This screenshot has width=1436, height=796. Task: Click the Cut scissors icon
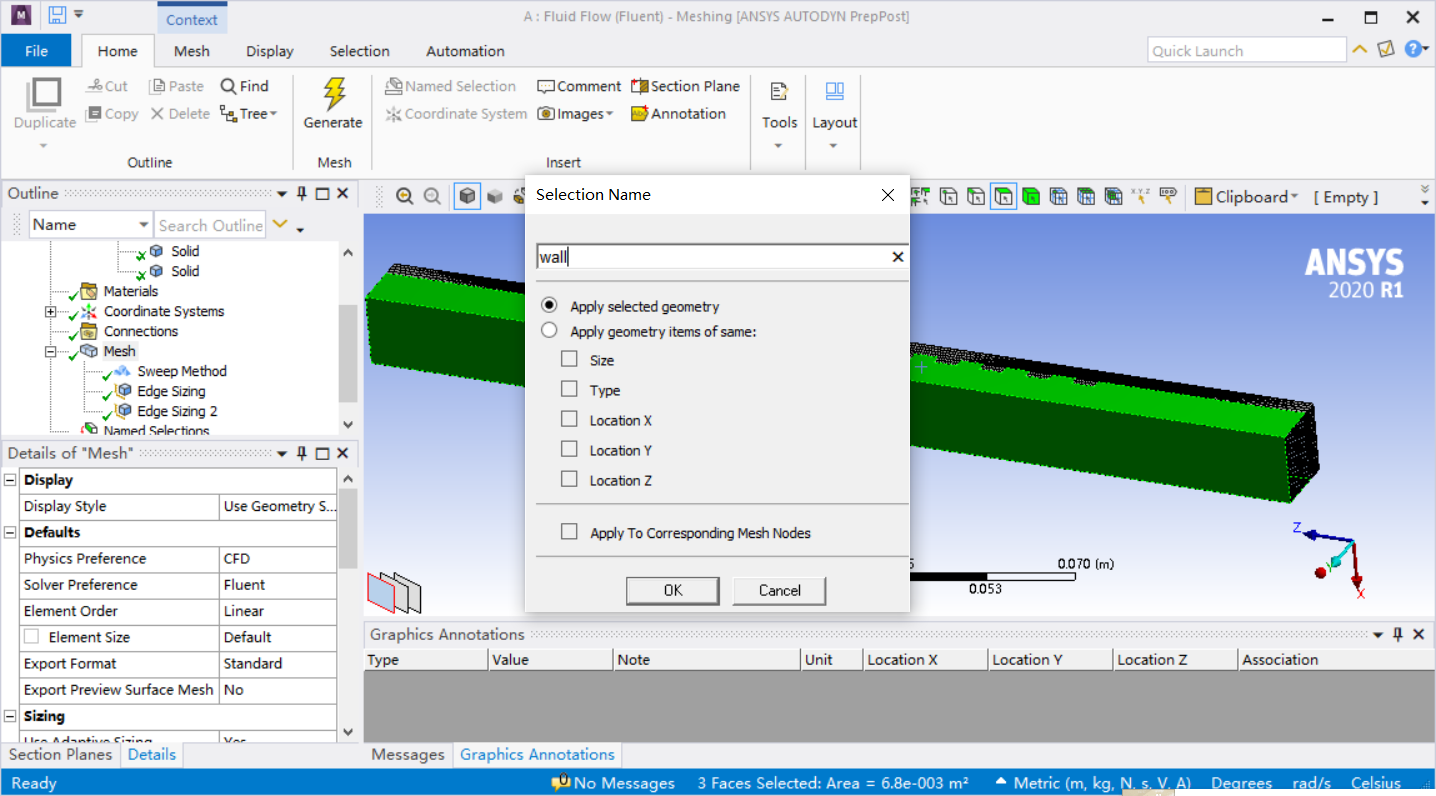(x=95, y=86)
